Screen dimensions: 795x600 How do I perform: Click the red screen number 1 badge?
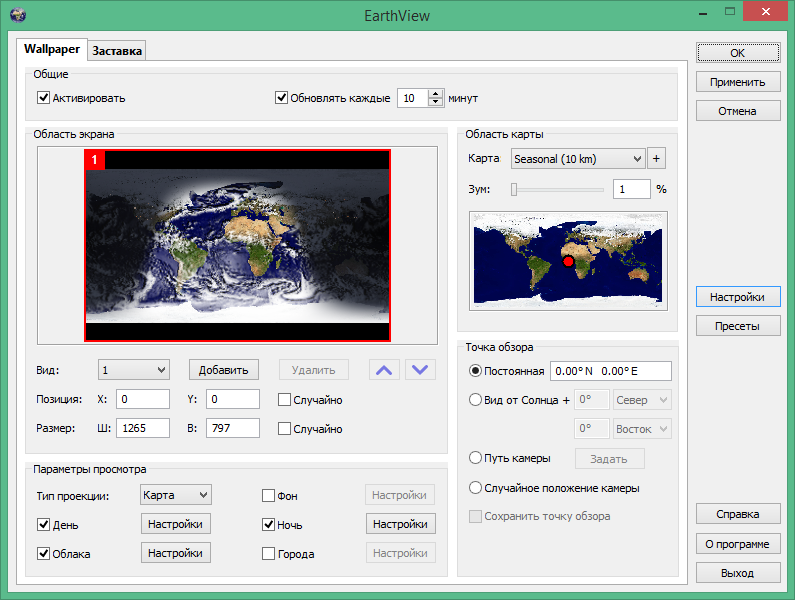(x=95, y=159)
